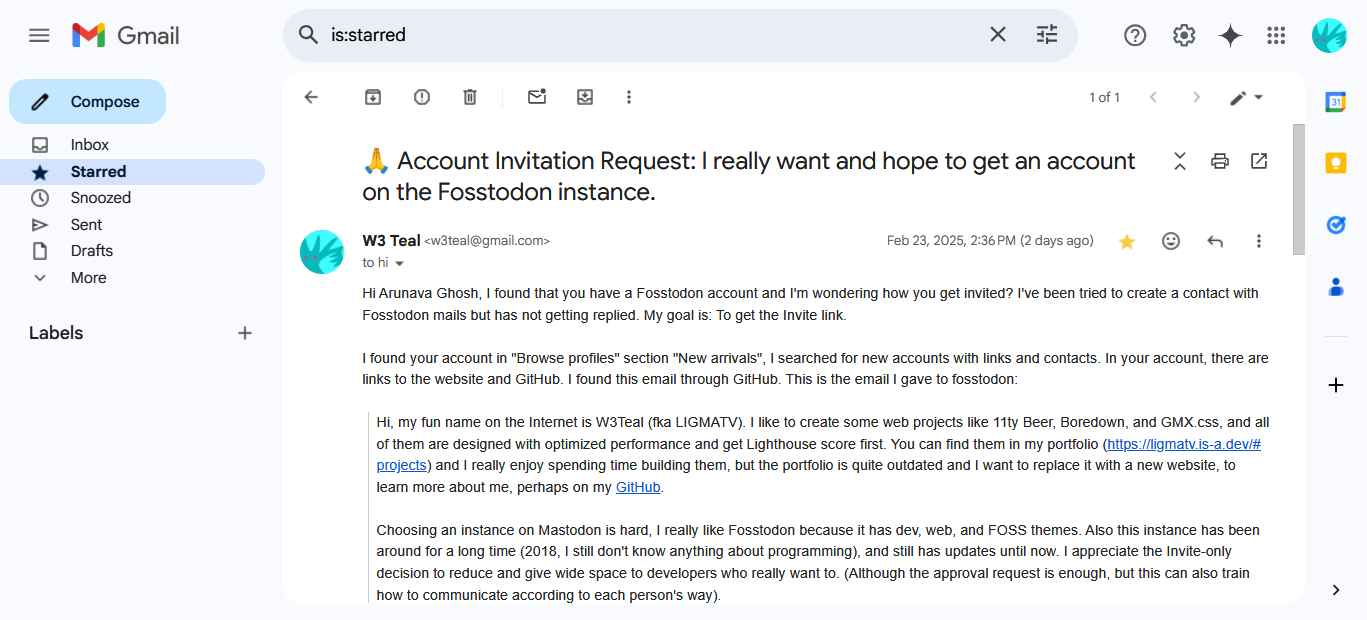Open the email in a new window
The image size is (1367, 620).
tap(1258, 161)
